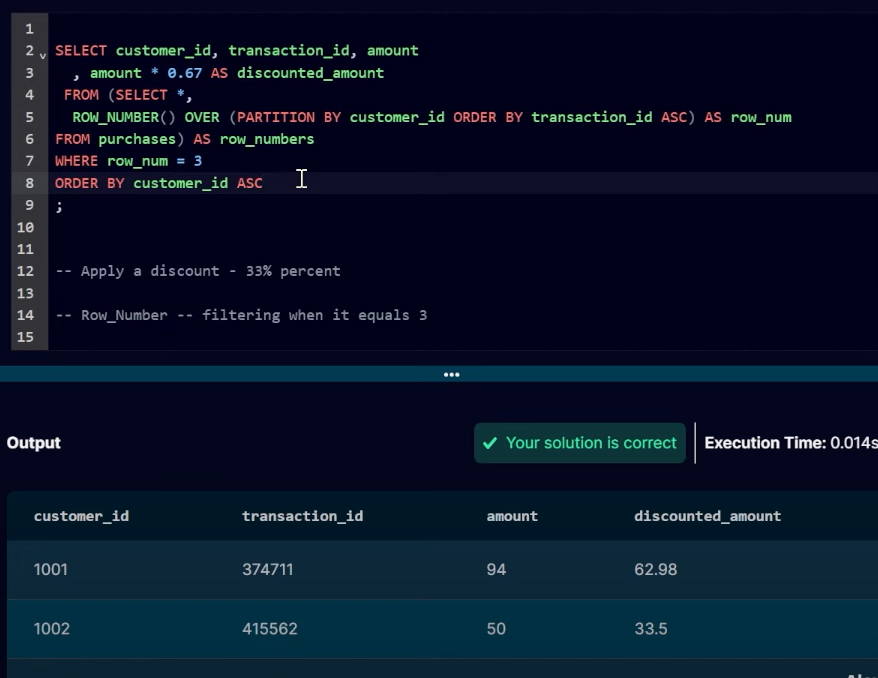Click 'FROM (SELECT *,' text on line 4

128,95
